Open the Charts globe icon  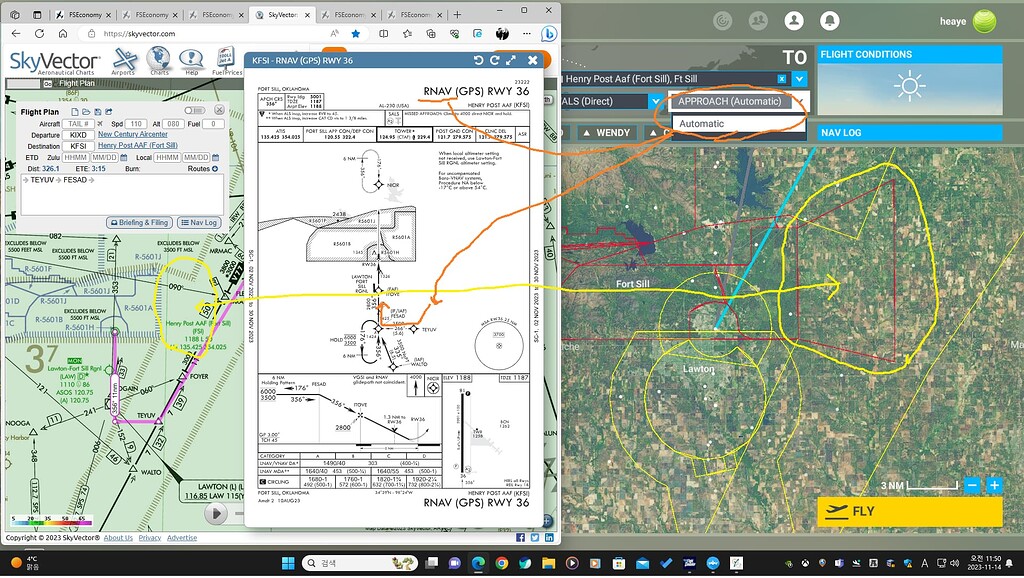(159, 60)
